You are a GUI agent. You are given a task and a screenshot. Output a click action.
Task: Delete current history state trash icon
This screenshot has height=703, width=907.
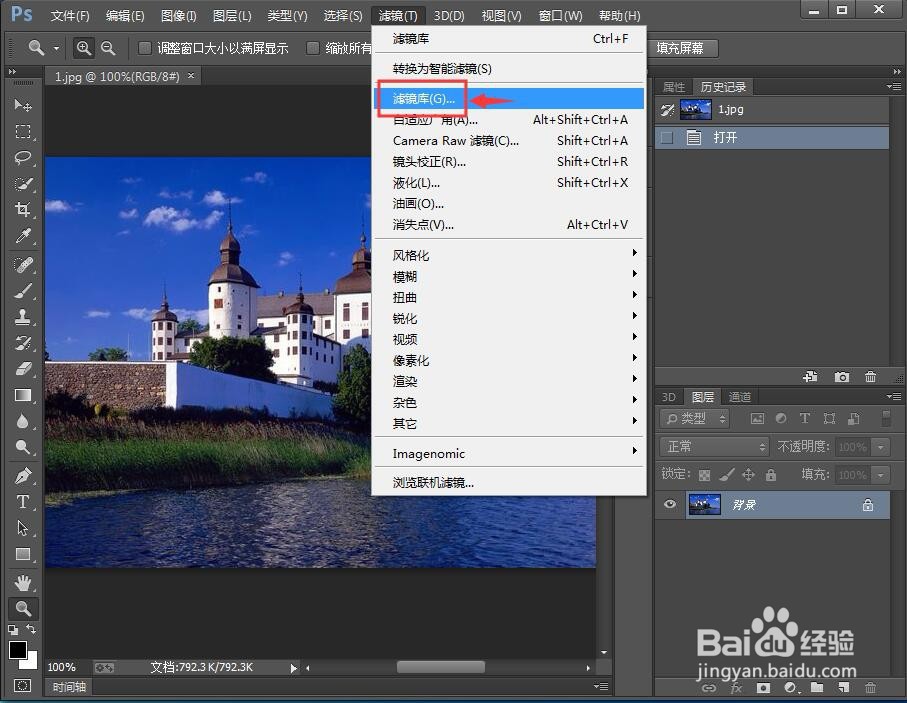pyautogui.click(x=870, y=377)
